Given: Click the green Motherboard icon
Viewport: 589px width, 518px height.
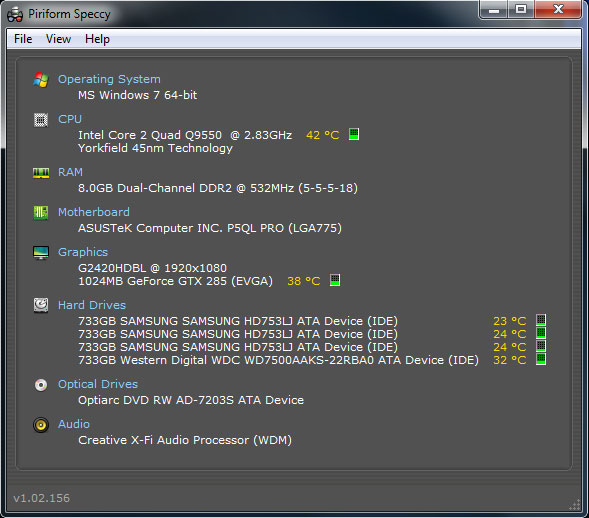Looking at the screenshot, I should coord(41,213).
